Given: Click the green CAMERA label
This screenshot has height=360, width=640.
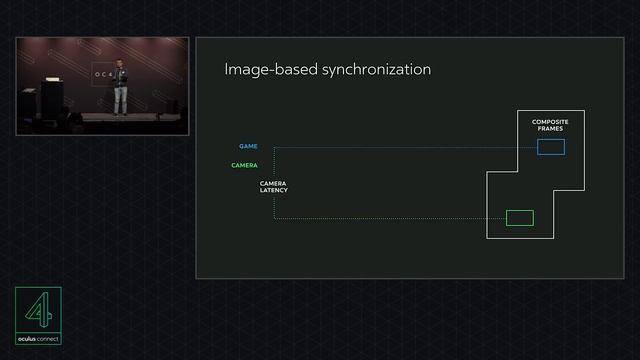Looking at the screenshot, I should pyautogui.click(x=244, y=165).
